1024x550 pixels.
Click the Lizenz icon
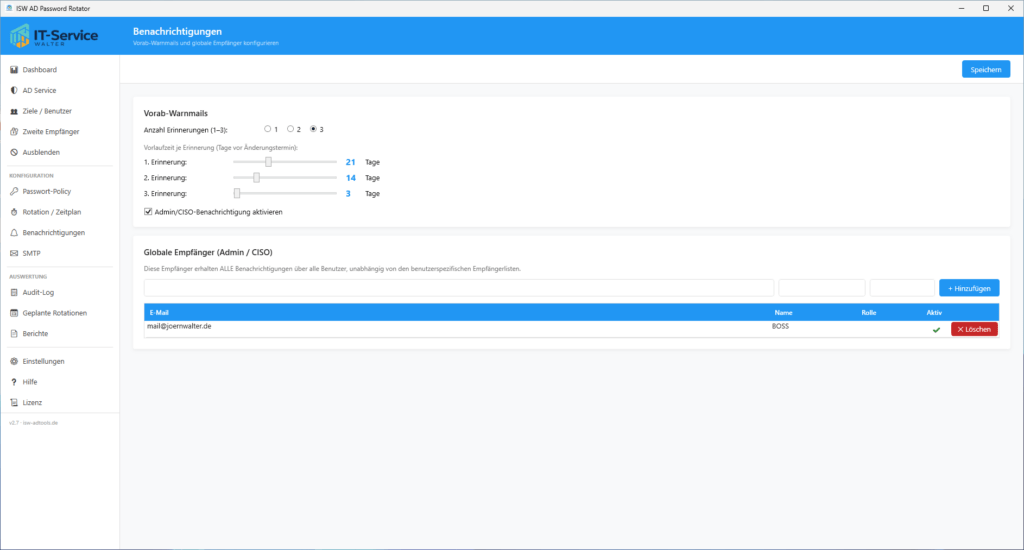(x=14, y=403)
